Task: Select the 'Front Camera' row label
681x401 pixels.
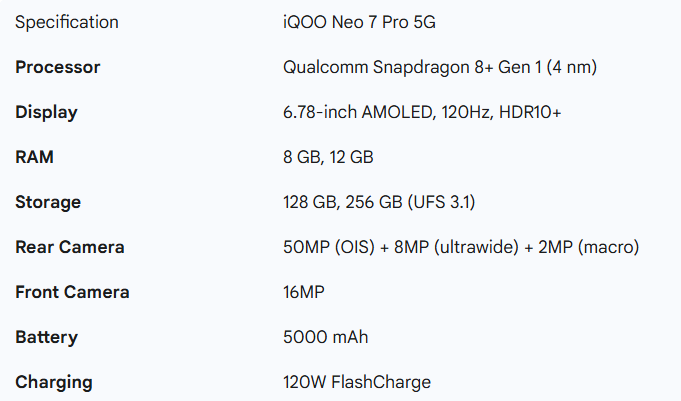Action: coord(72,292)
